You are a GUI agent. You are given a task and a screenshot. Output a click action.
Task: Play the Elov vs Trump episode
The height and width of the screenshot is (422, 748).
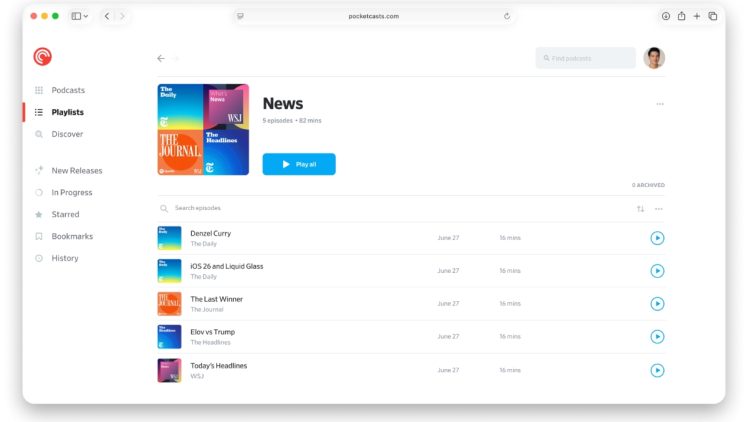click(657, 337)
